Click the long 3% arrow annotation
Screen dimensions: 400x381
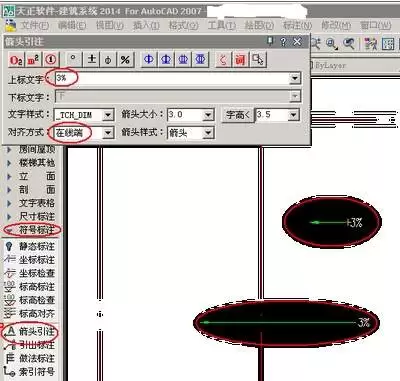[x=286, y=322]
